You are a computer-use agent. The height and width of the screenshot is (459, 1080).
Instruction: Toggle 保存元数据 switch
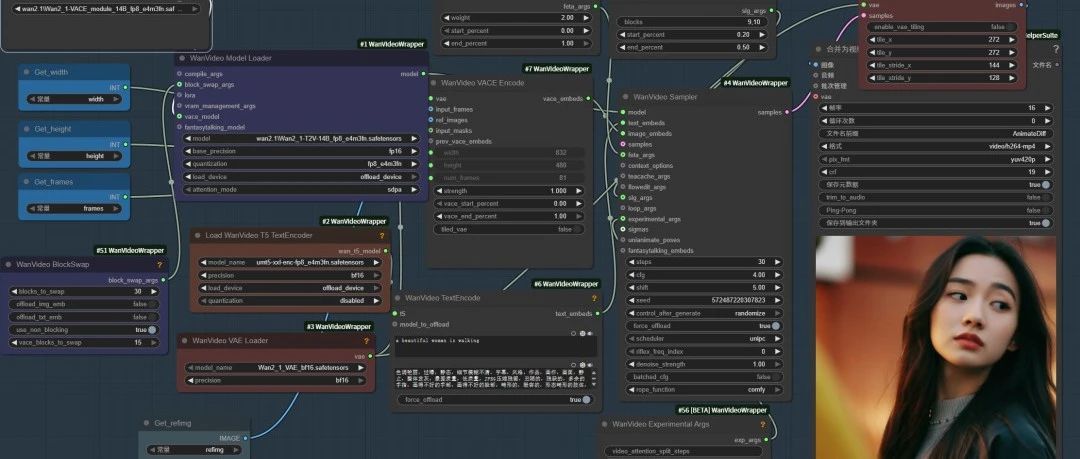(x=936, y=185)
